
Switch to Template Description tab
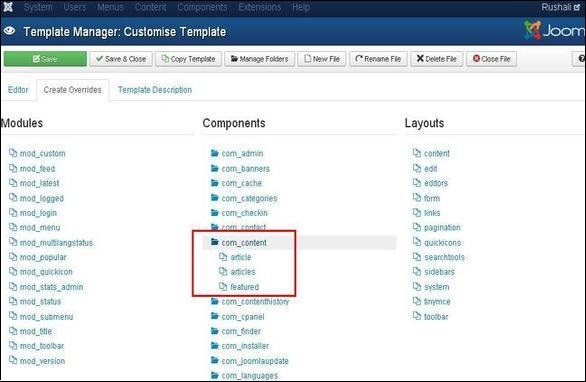coord(155,90)
